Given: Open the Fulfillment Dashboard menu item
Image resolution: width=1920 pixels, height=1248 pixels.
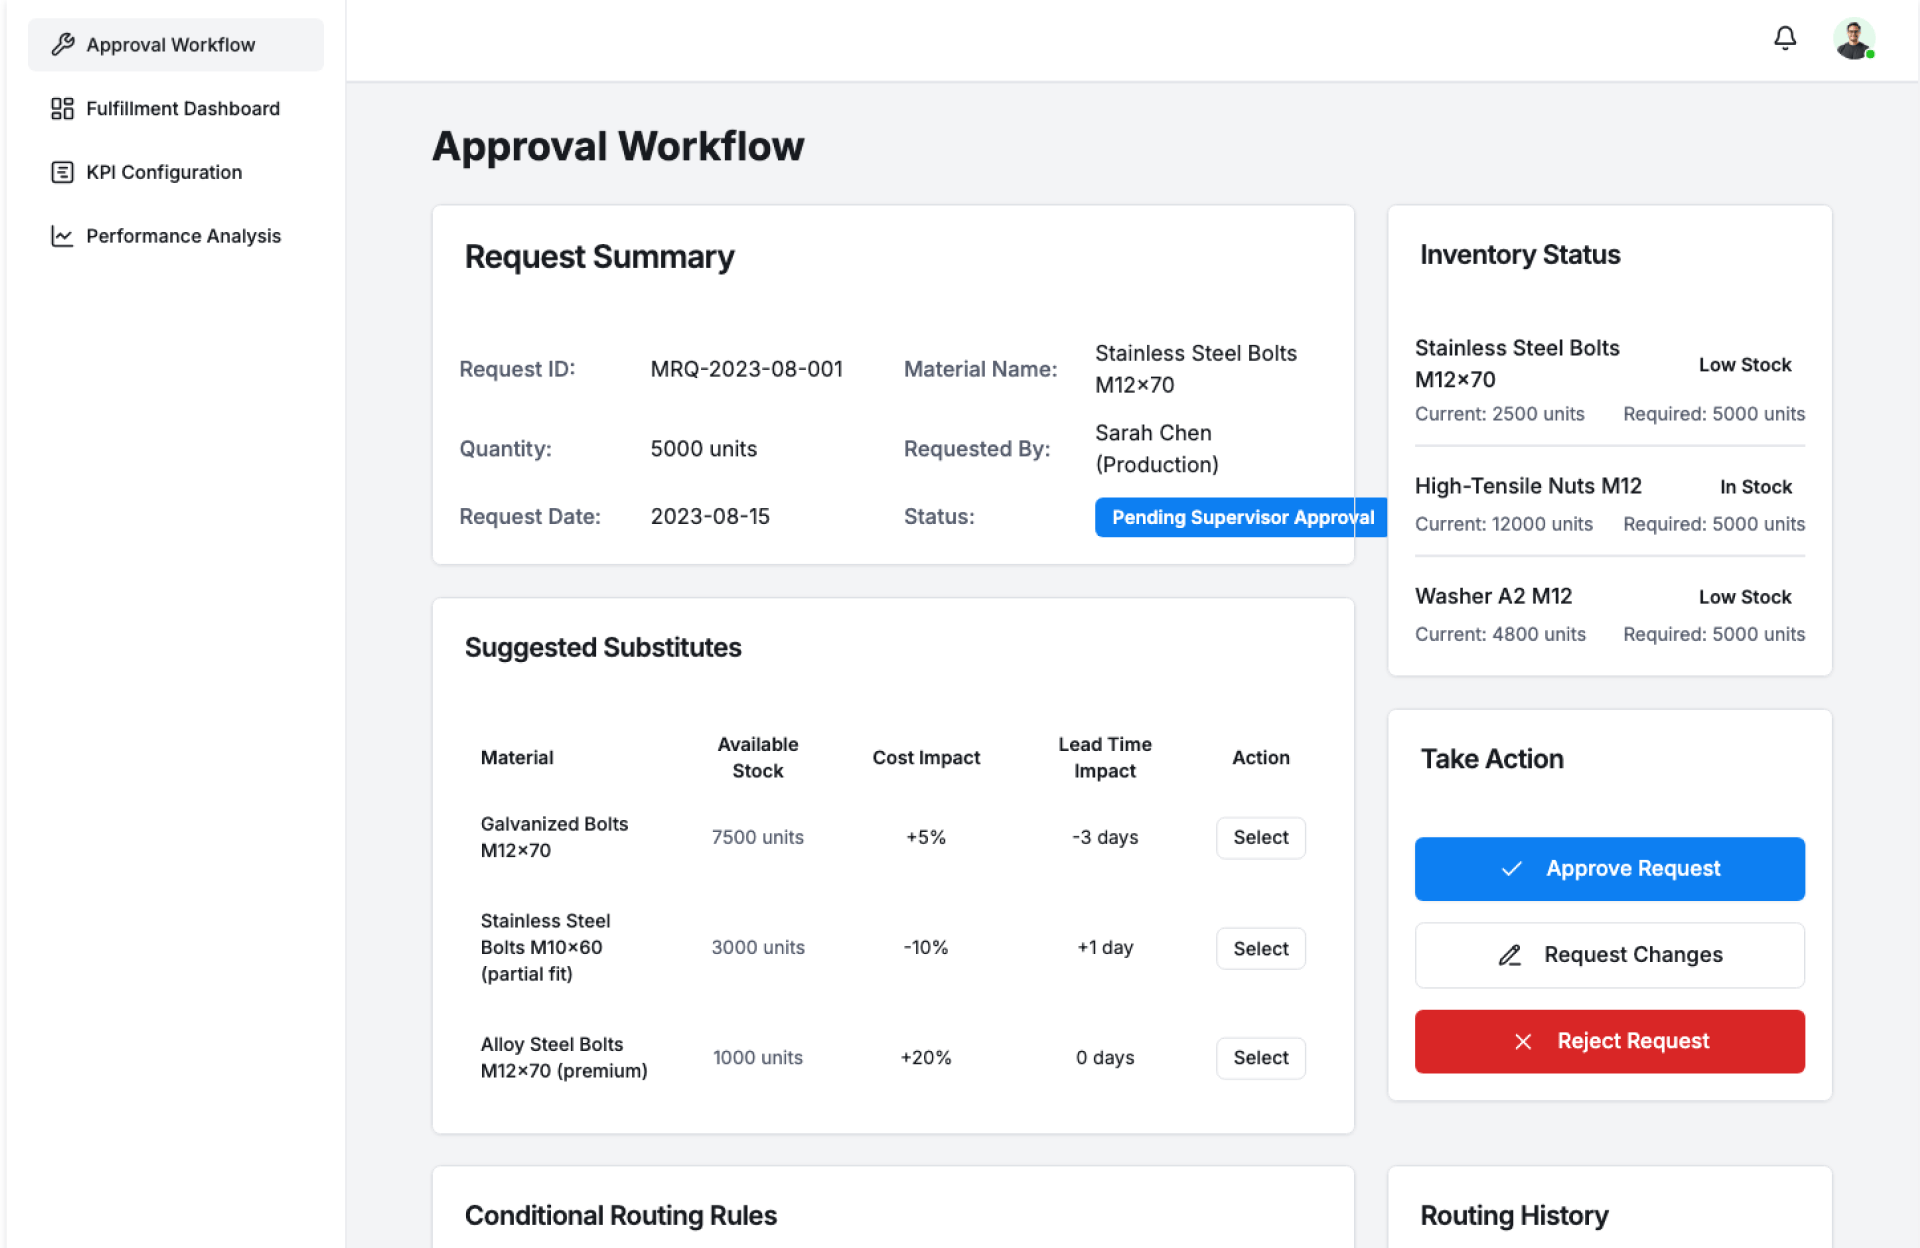Looking at the screenshot, I should (x=182, y=108).
